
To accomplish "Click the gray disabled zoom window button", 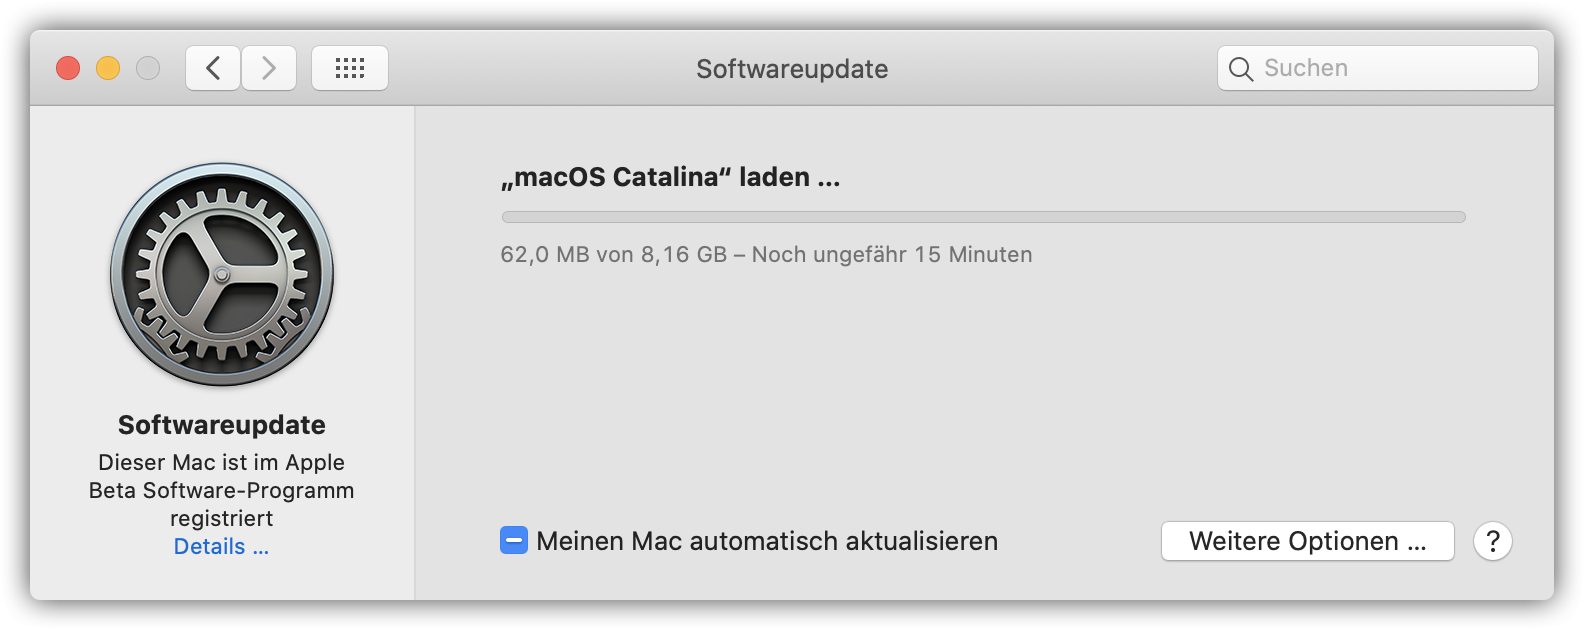I will pos(148,68).
